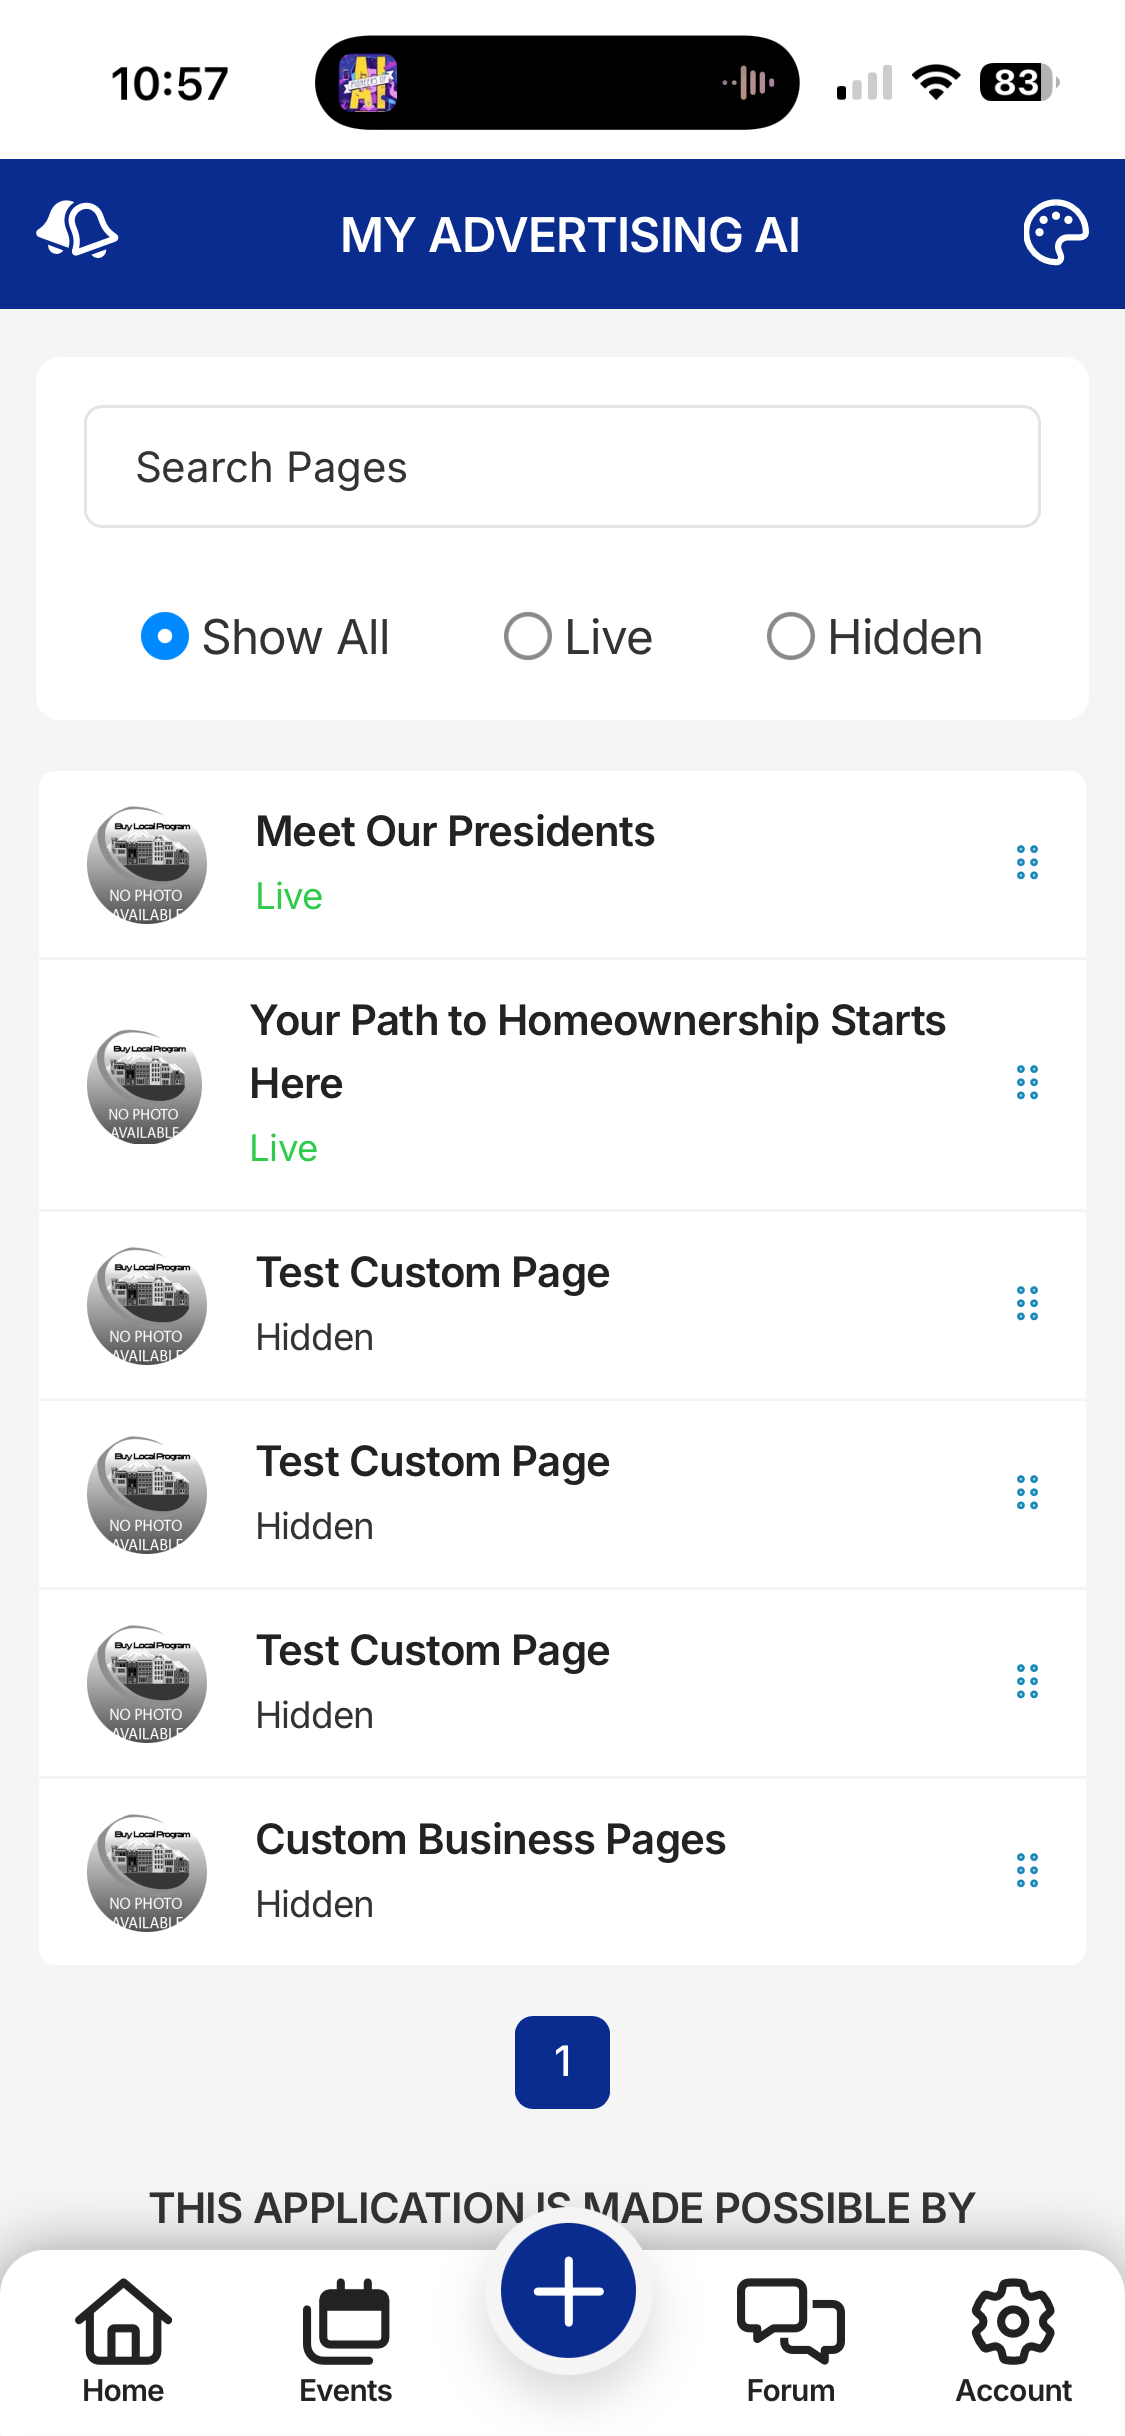Open Account settings gear
The width and height of the screenshot is (1125, 2436).
(x=1013, y=2339)
